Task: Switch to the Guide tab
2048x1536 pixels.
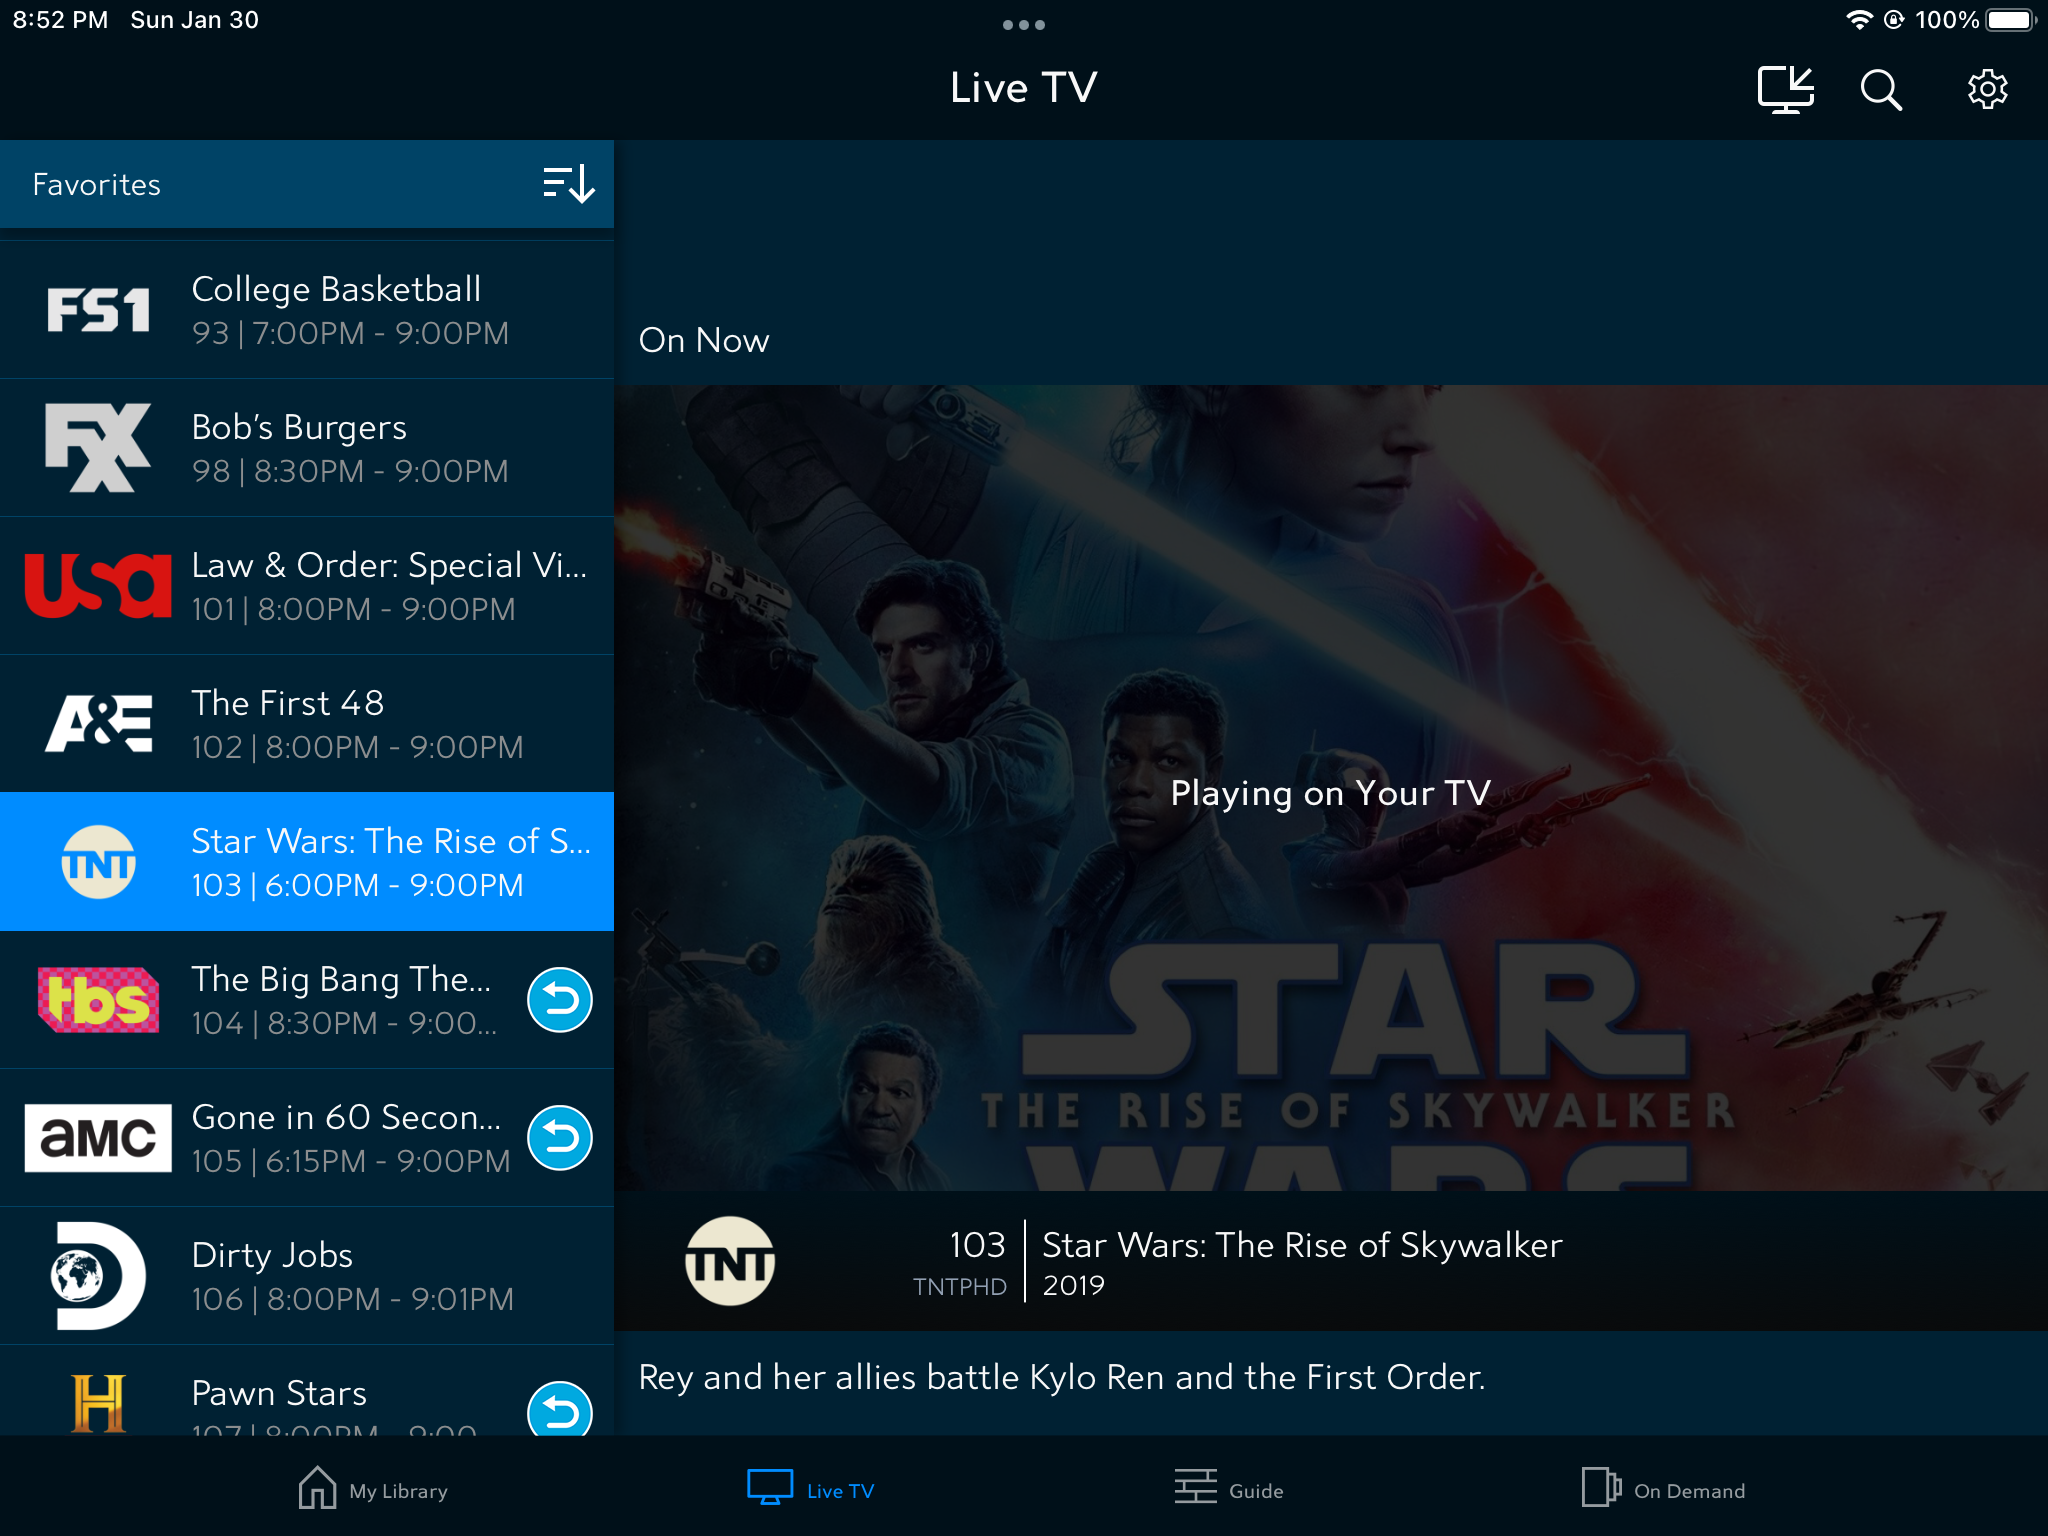Action: [1229, 1489]
